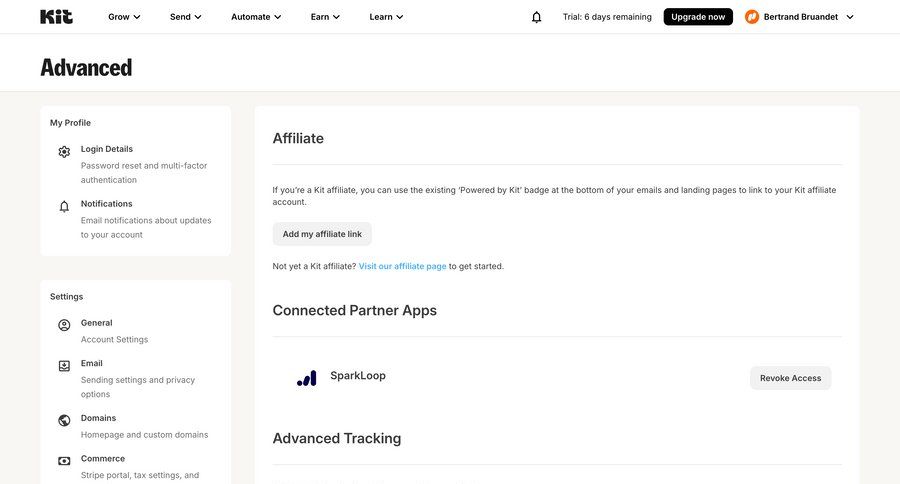Open the Grow menu

click(x=124, y=17)
